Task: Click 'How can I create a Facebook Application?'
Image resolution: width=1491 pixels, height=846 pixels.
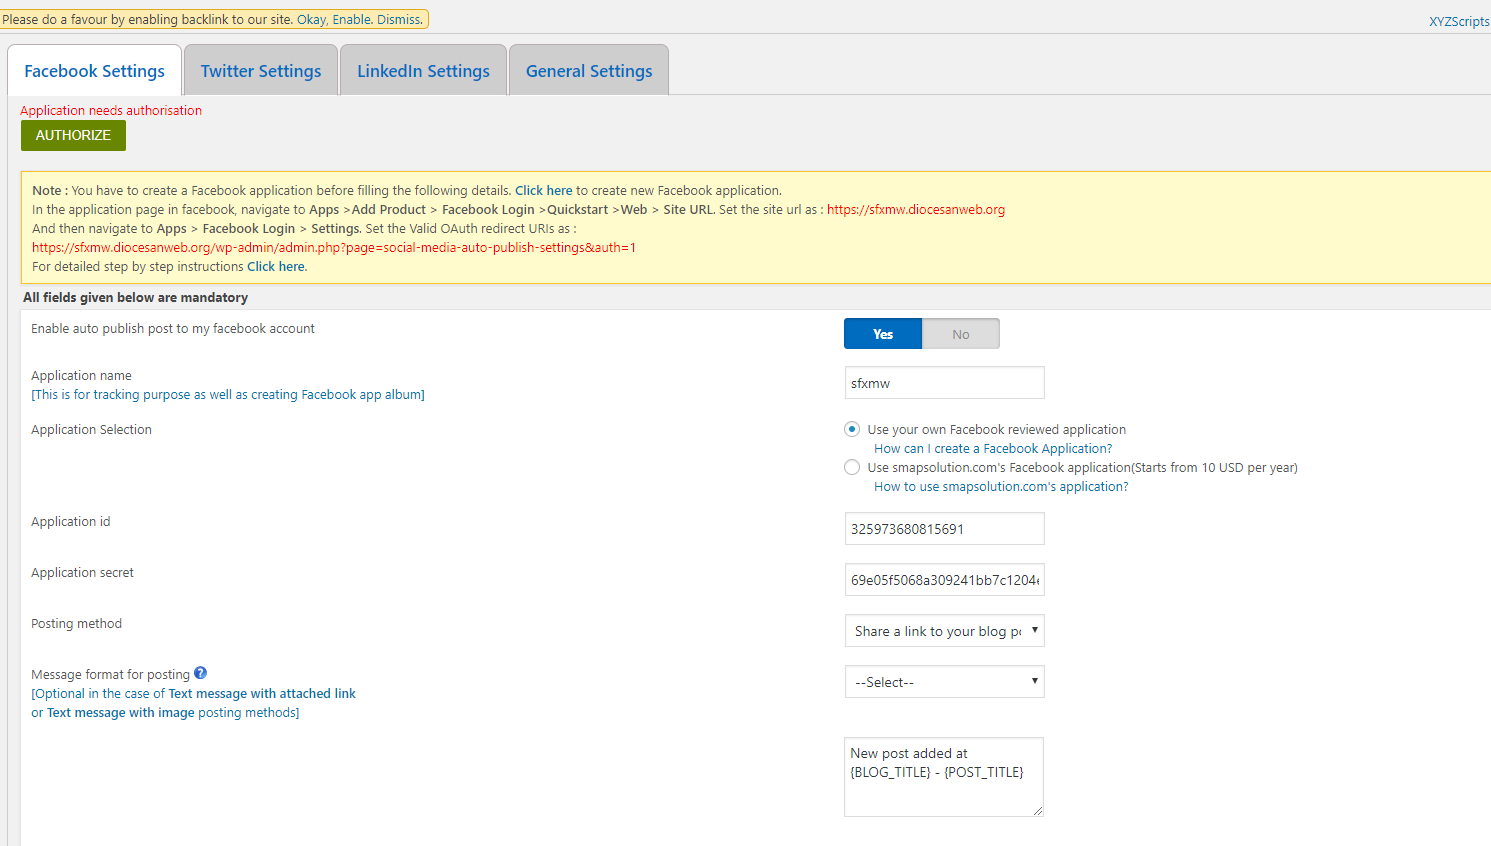Action: pyautogui.click(x=992, y=449)
